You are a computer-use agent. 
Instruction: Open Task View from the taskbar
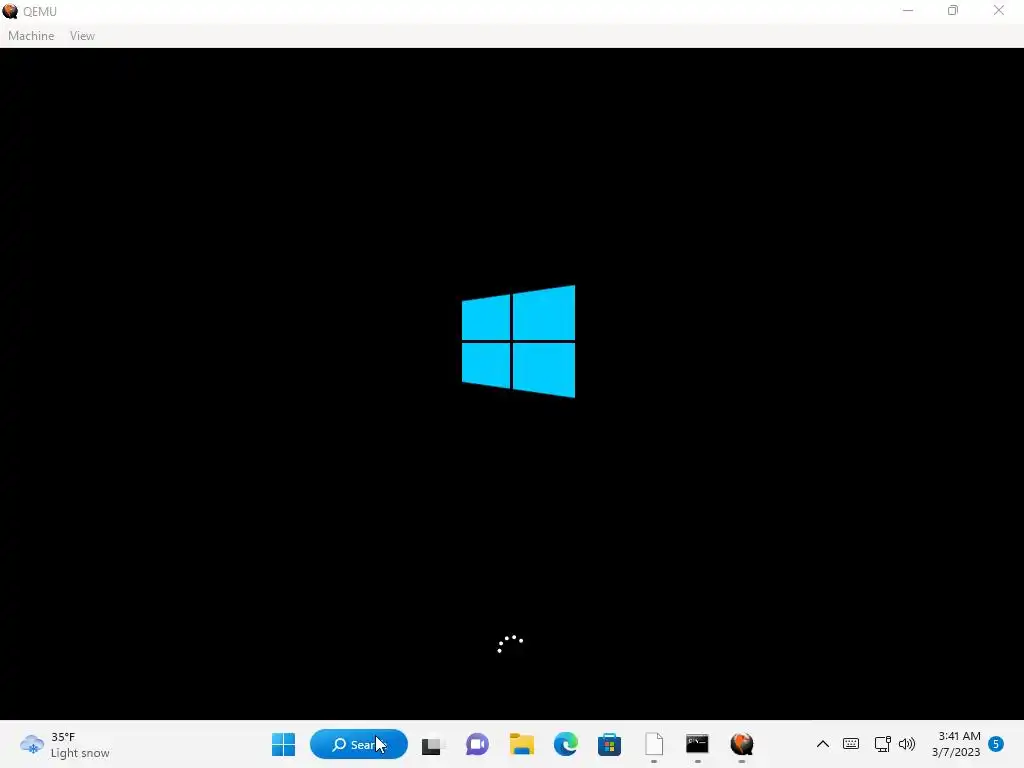tap(431, 745)
